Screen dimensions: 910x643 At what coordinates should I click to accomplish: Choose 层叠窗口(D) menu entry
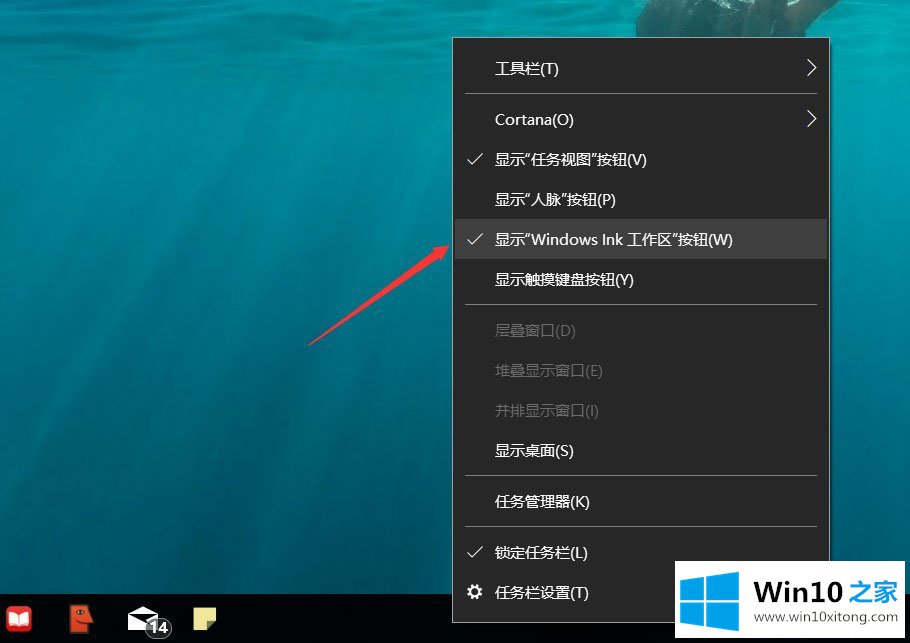(x=641, y=330)
